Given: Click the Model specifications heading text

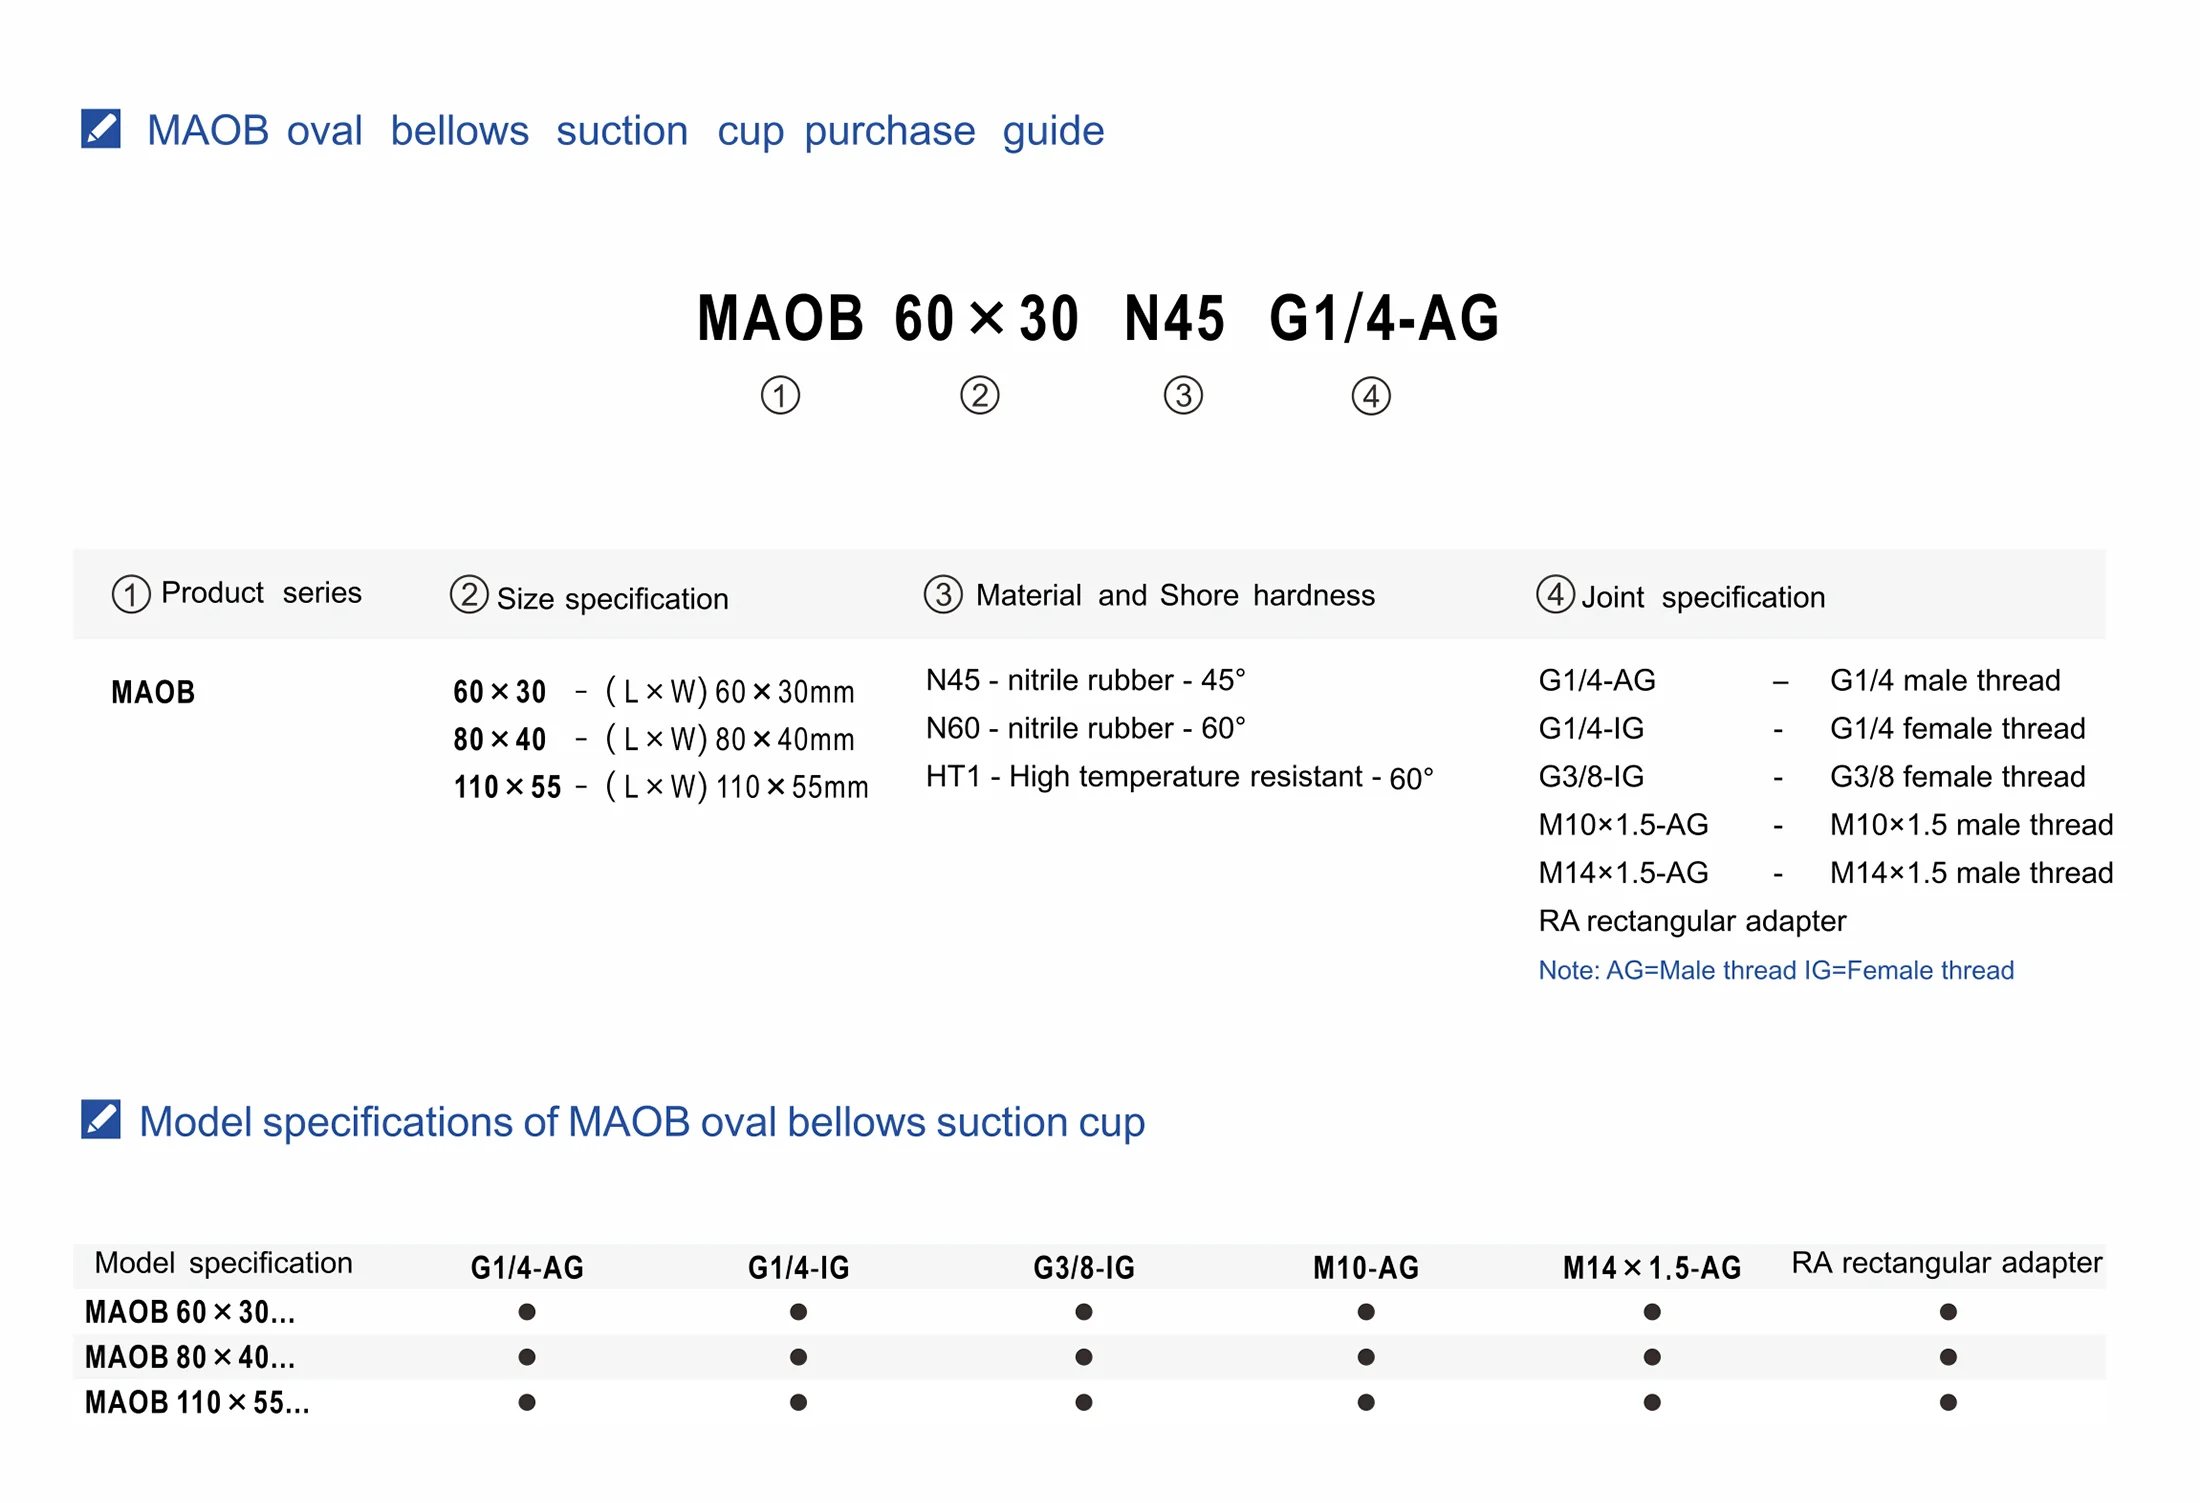Looking at the screenshot, I should point(641,1121).
